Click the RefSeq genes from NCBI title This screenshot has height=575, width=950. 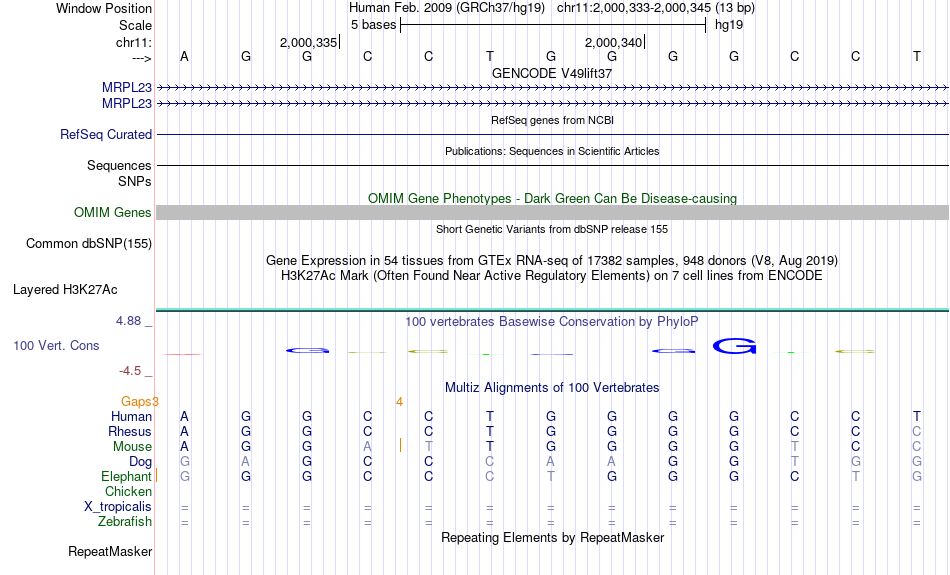[x=552, y=120]
